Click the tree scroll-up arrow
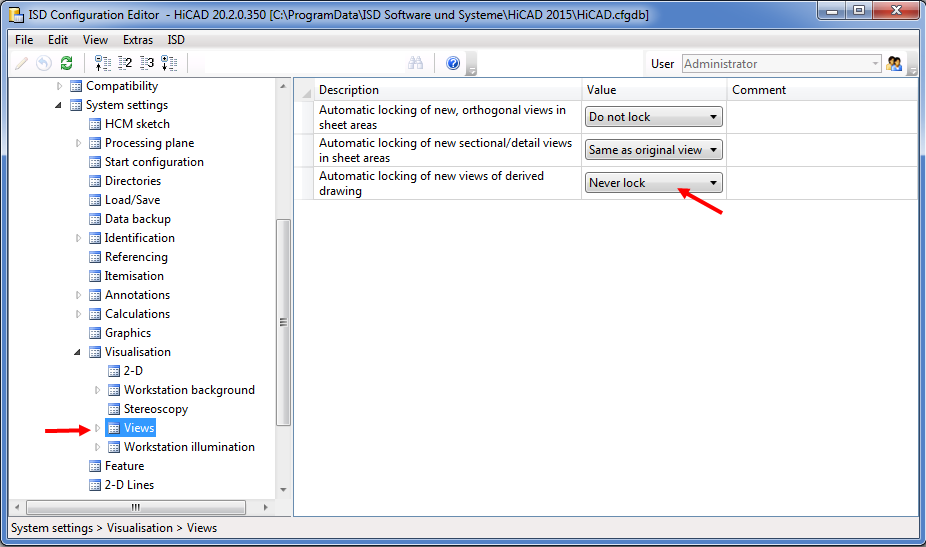This screenshot has height=547, width=926. tap(283, 86)
